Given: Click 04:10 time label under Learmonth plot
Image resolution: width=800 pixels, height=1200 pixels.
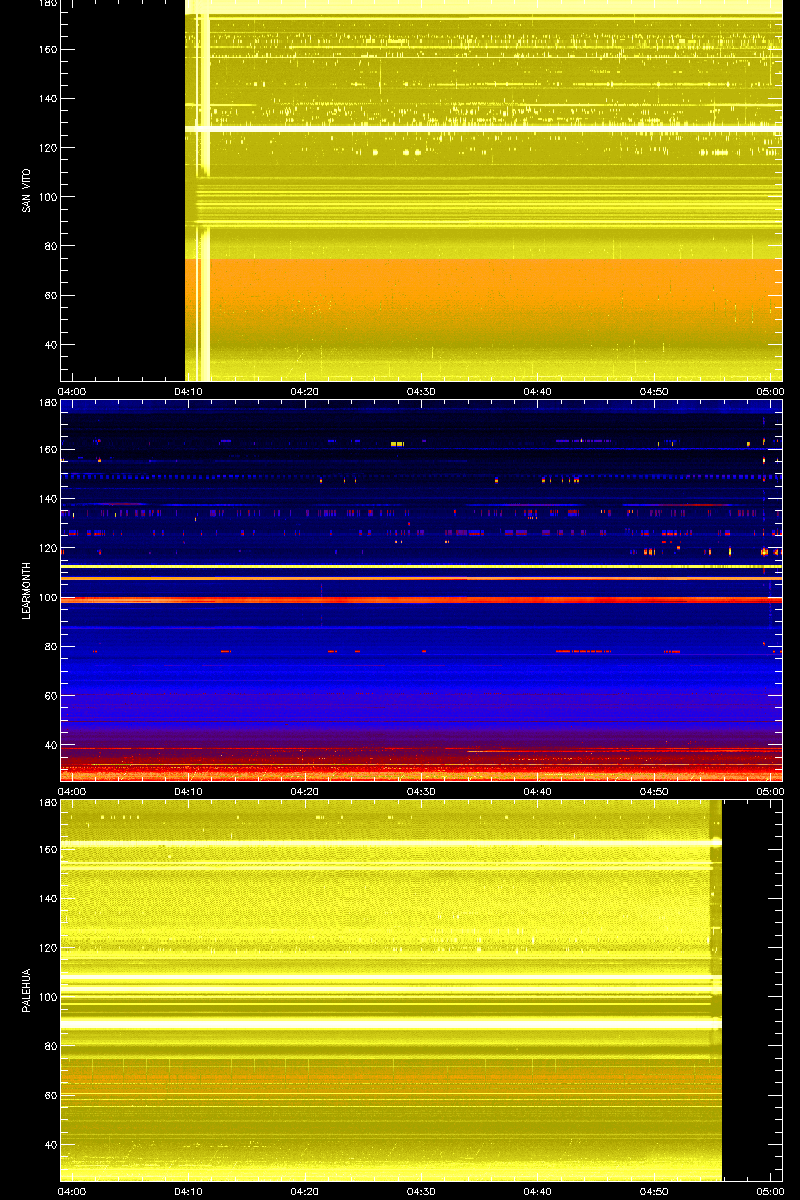Looking at the screenshot, I should pyautogui.click(x=189, y=791).
